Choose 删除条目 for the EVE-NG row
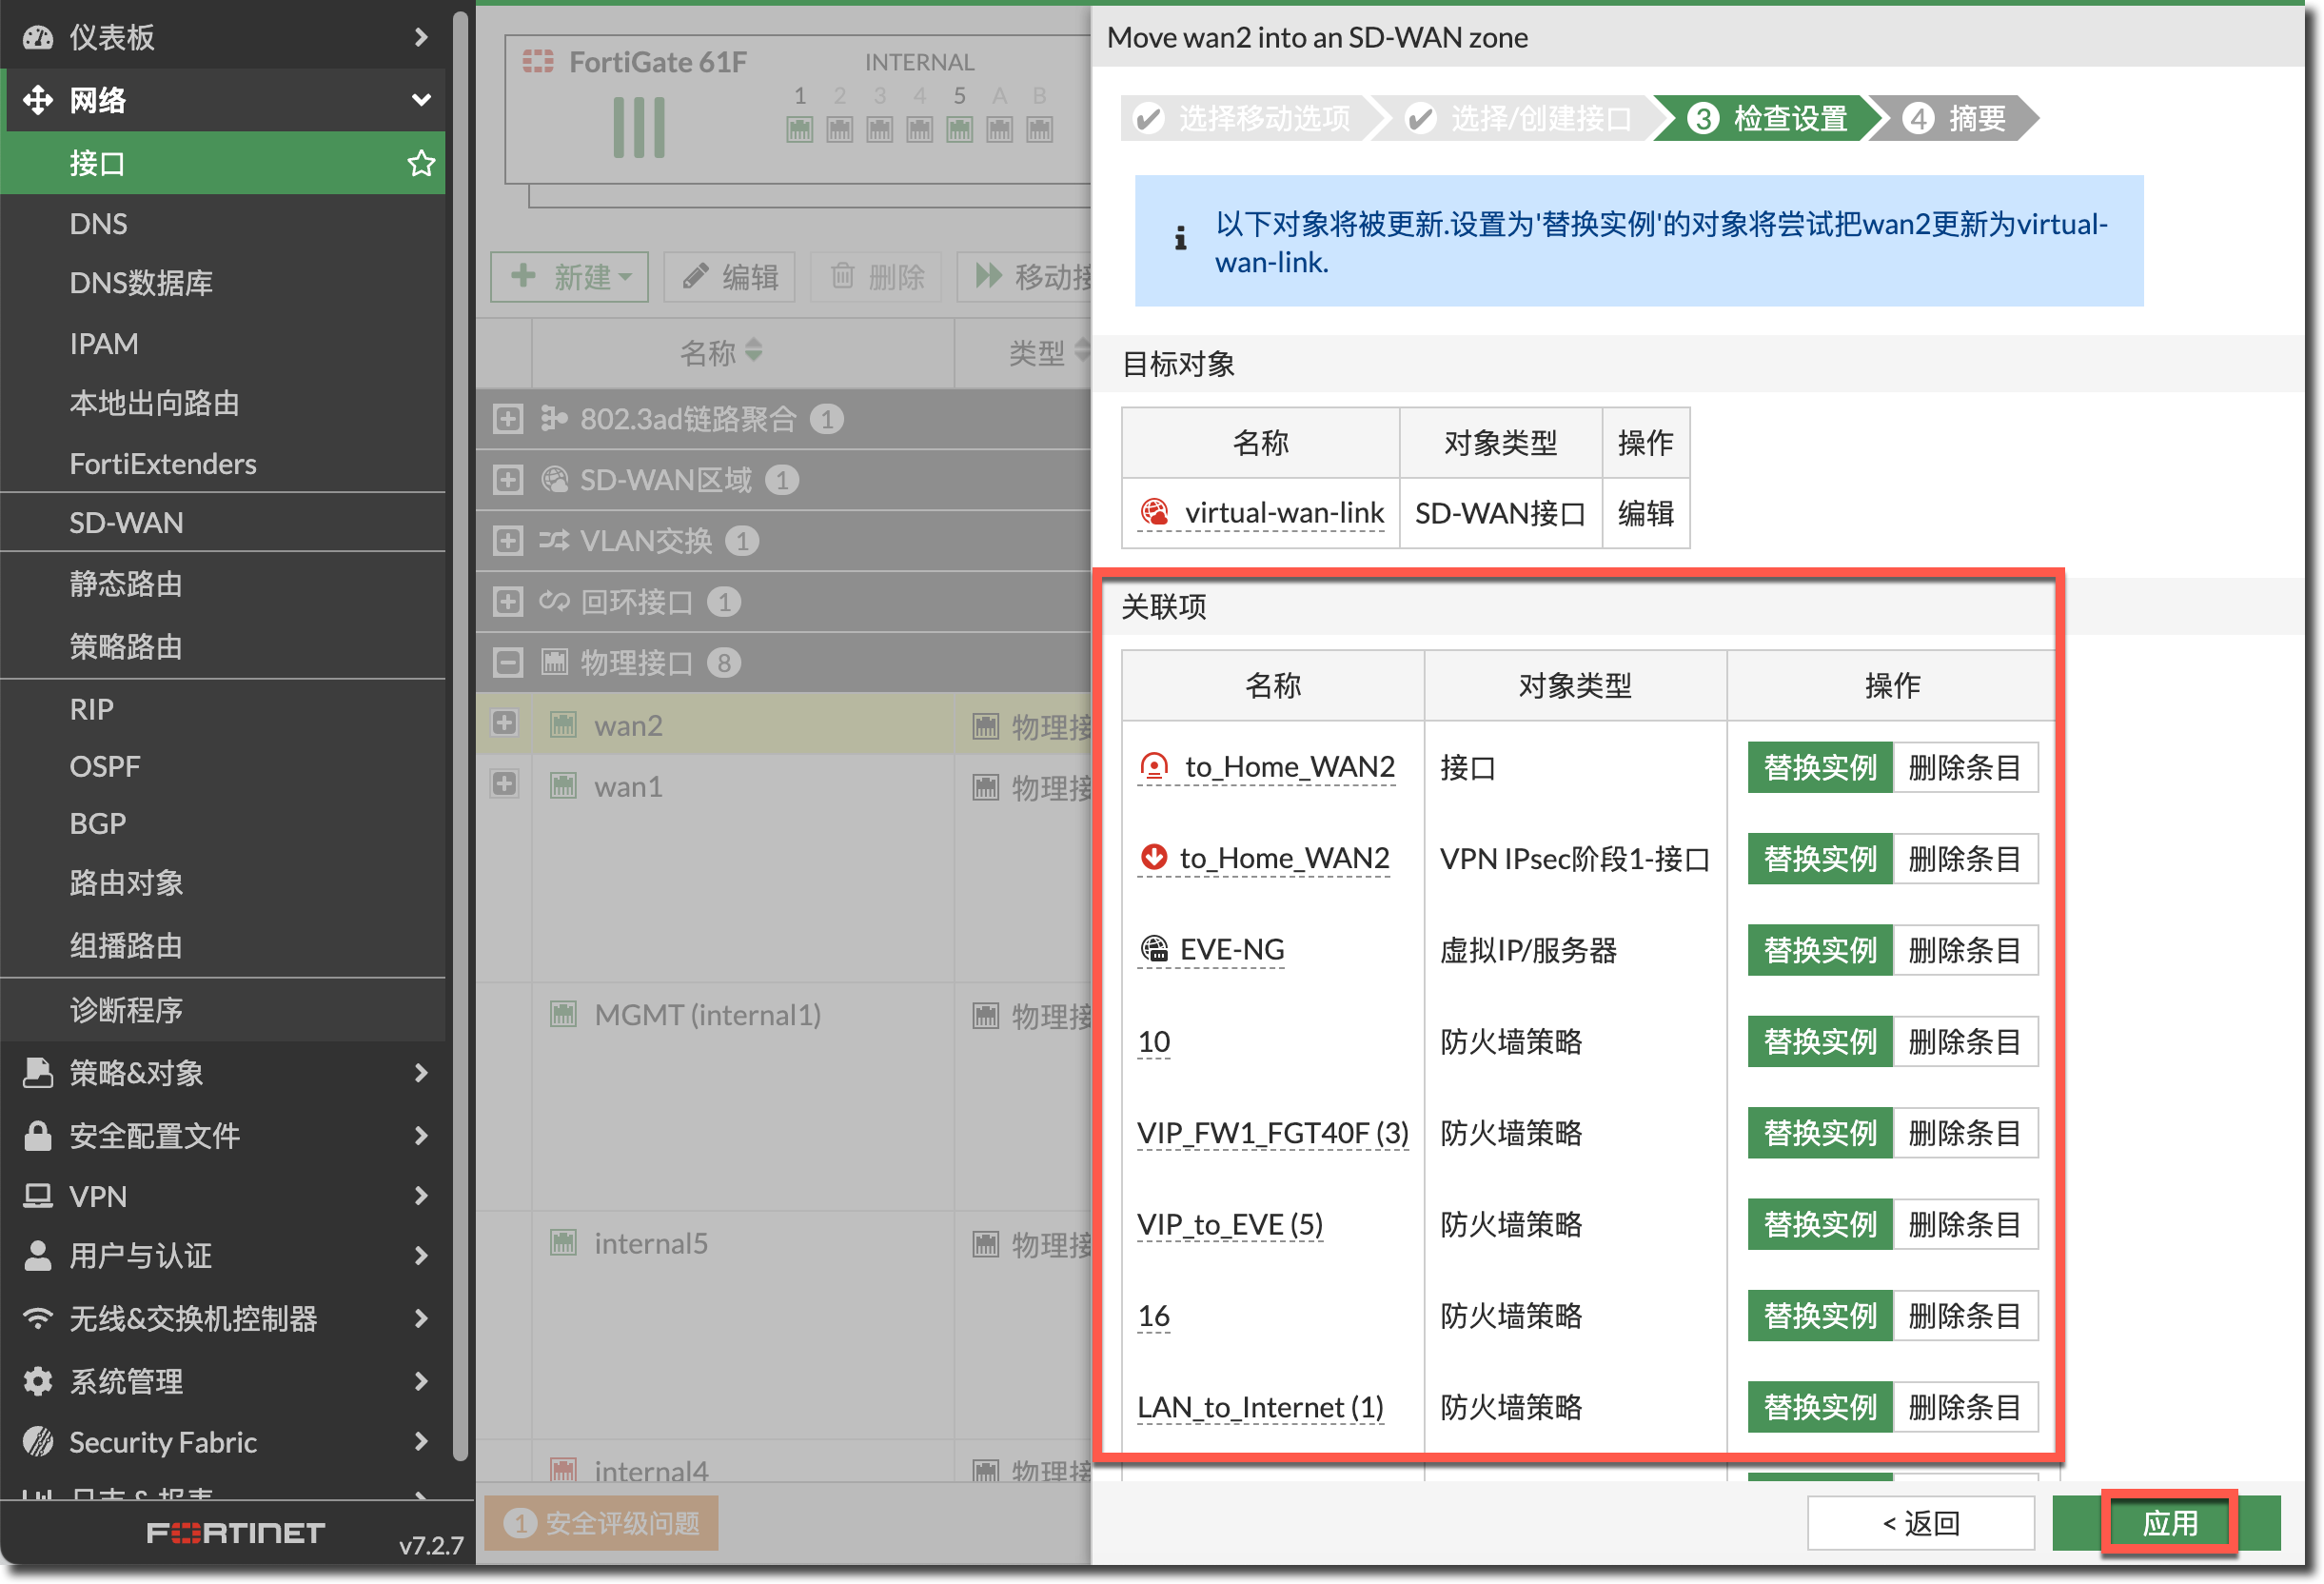The height and width of the screenshot is (1584, 2324). tap(1964, 950)
